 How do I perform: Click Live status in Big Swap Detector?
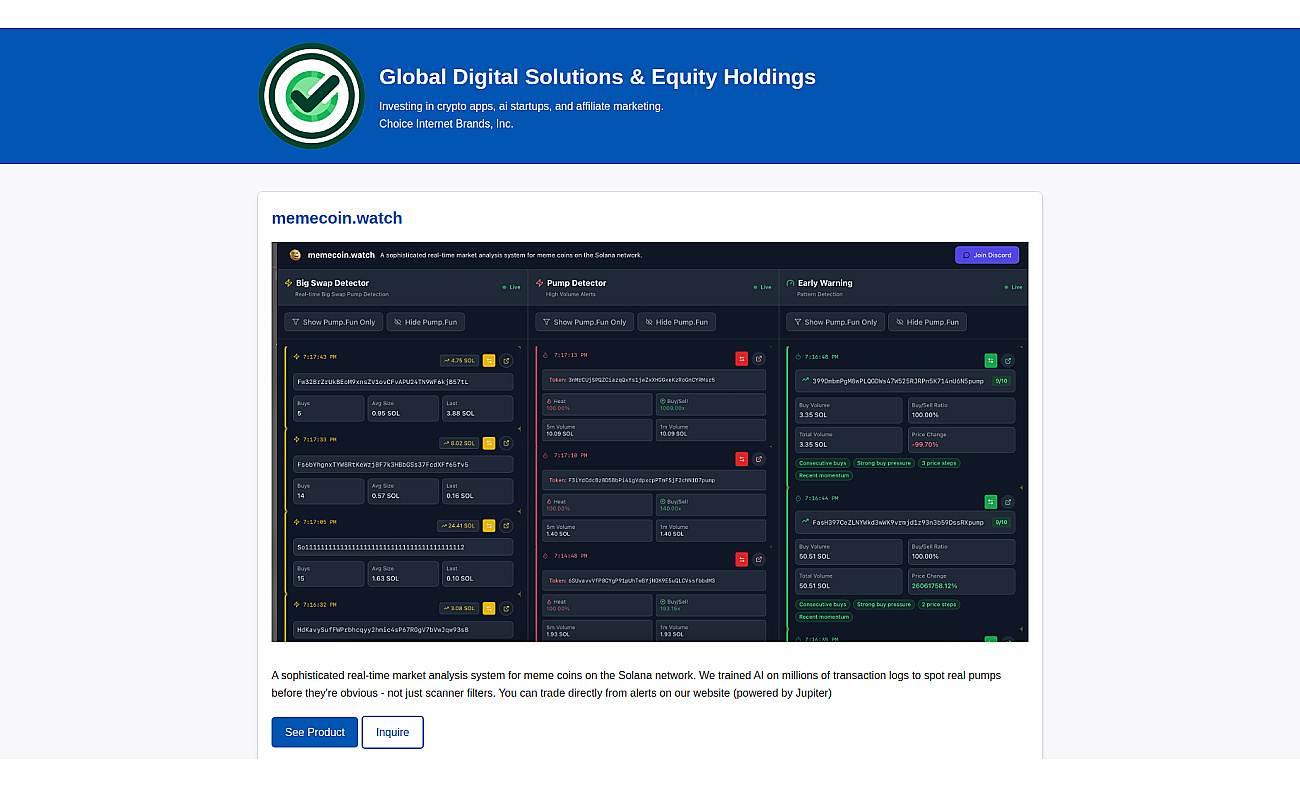[x=511, y=287]
